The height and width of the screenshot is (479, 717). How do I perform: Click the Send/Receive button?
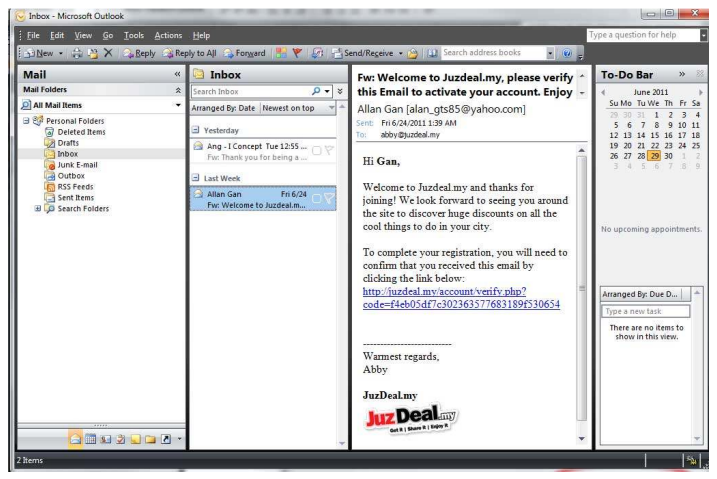click(363, 53)
